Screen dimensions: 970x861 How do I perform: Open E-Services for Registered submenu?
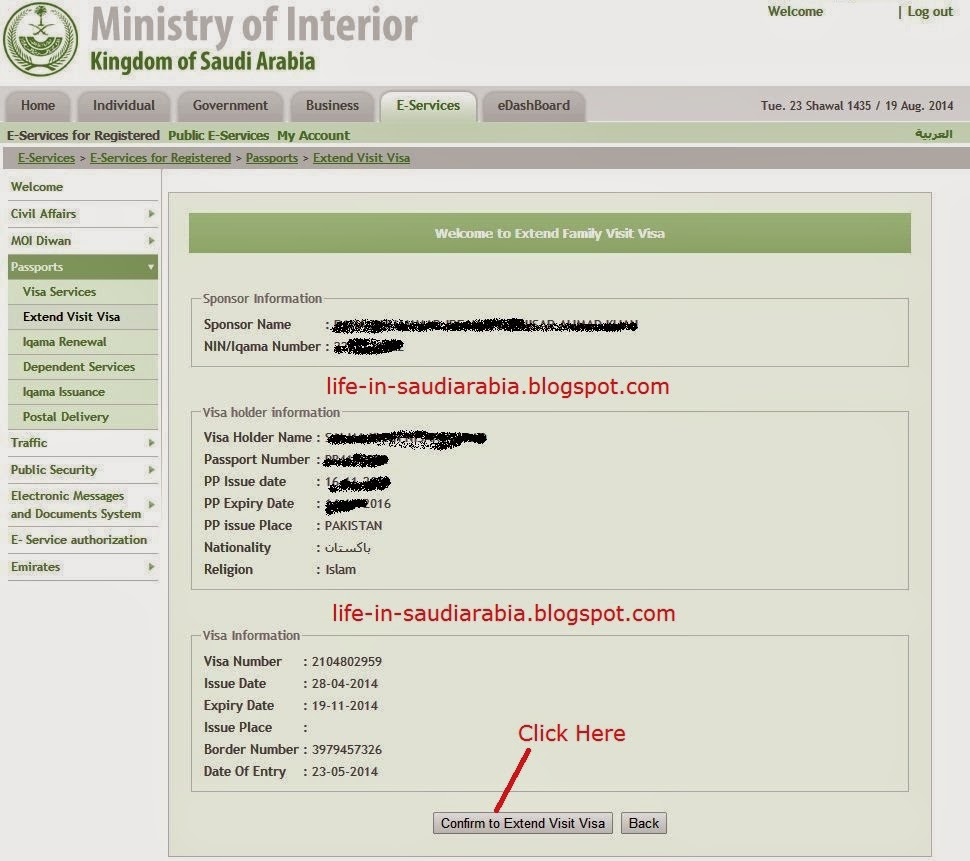83,135
